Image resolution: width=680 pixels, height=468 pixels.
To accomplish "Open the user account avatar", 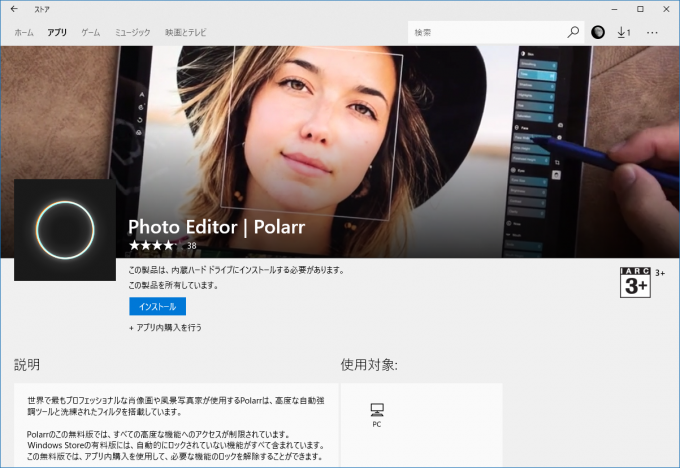I will [x=598, y=33].
